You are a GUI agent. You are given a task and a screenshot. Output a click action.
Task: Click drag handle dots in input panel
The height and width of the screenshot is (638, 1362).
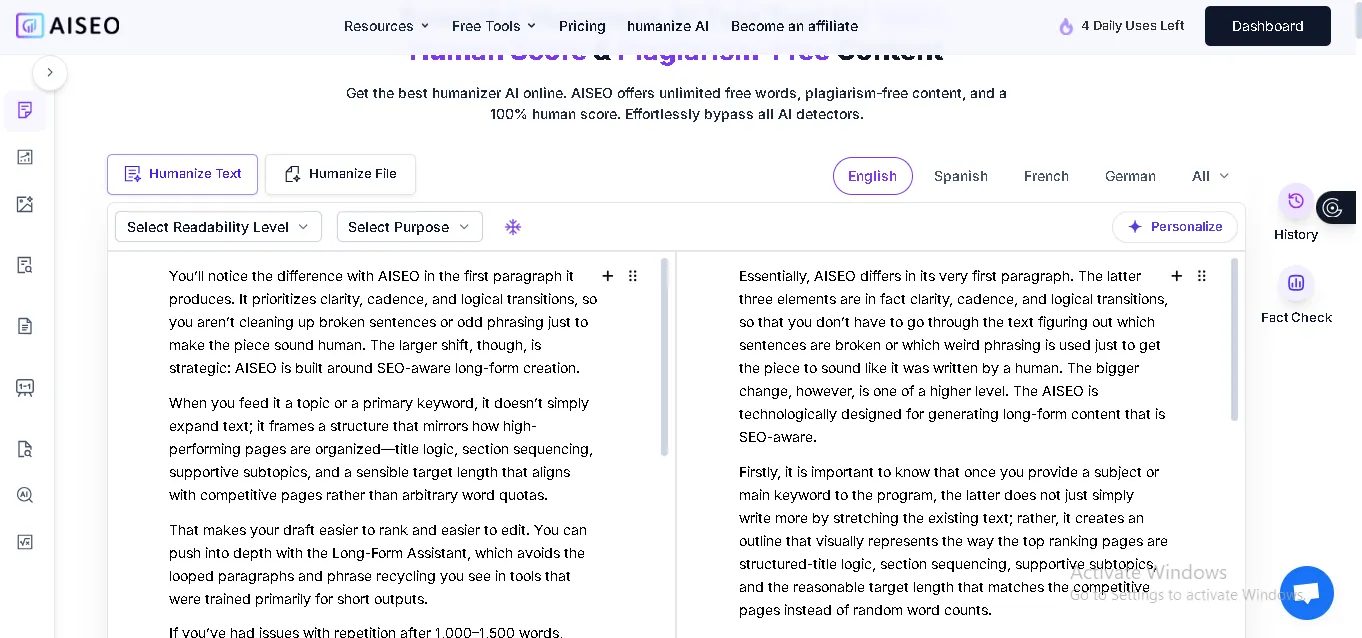pos(633,276)
